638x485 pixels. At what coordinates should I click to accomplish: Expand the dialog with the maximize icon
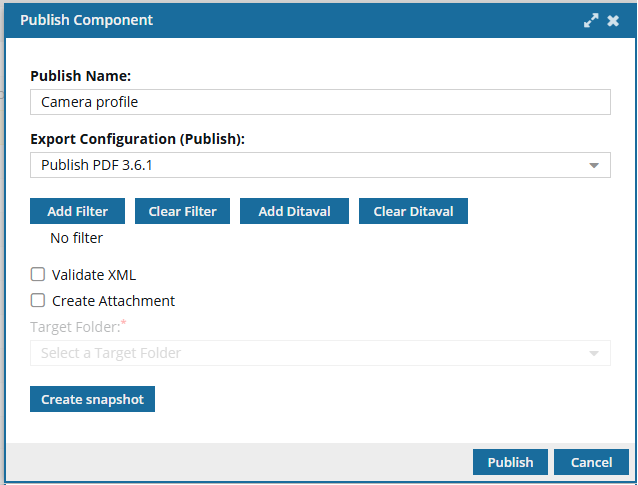592,20
